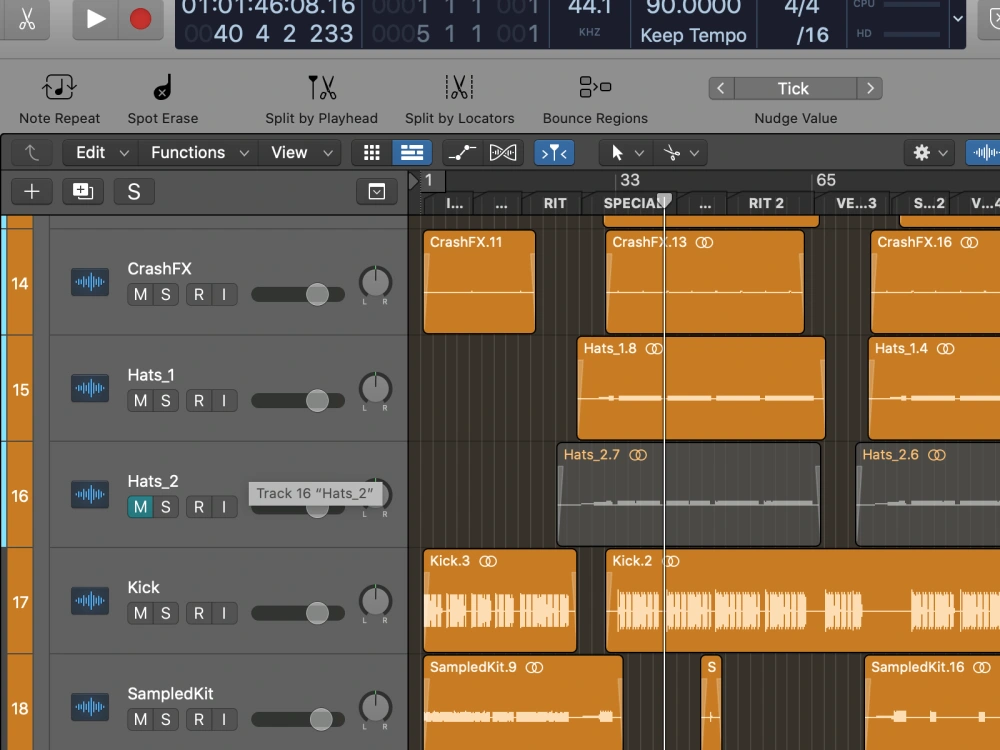Select the CrashFX.11 region
Viewport: 1000px width, 750px height.
point(479,282)
